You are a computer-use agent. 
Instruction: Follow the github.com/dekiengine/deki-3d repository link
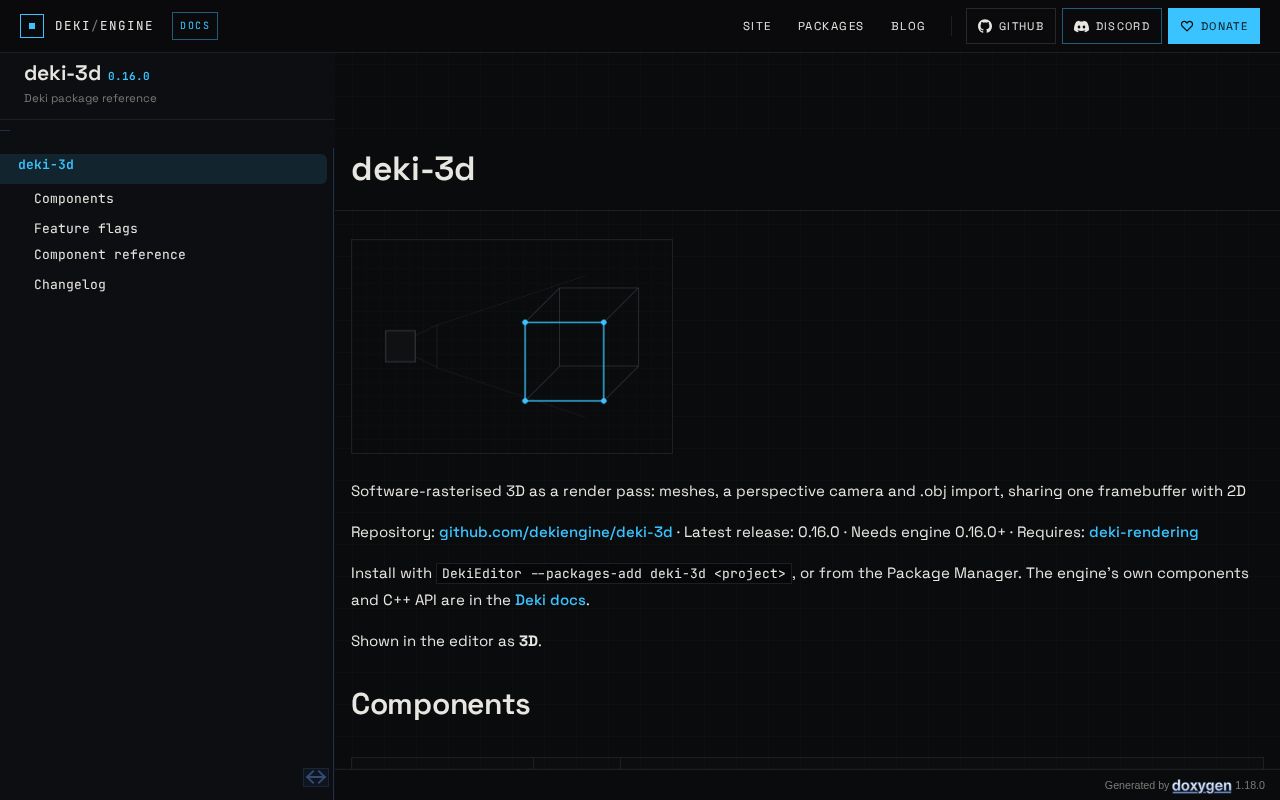[556, 532]
